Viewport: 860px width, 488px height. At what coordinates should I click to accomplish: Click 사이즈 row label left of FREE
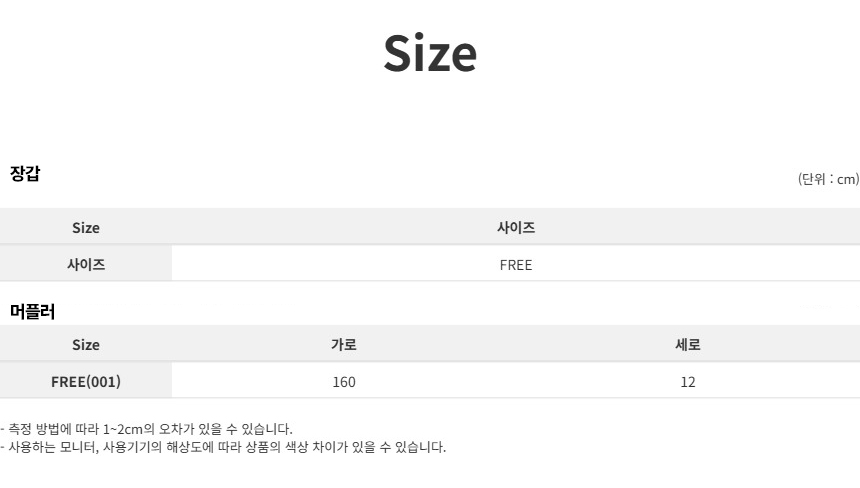86,265
